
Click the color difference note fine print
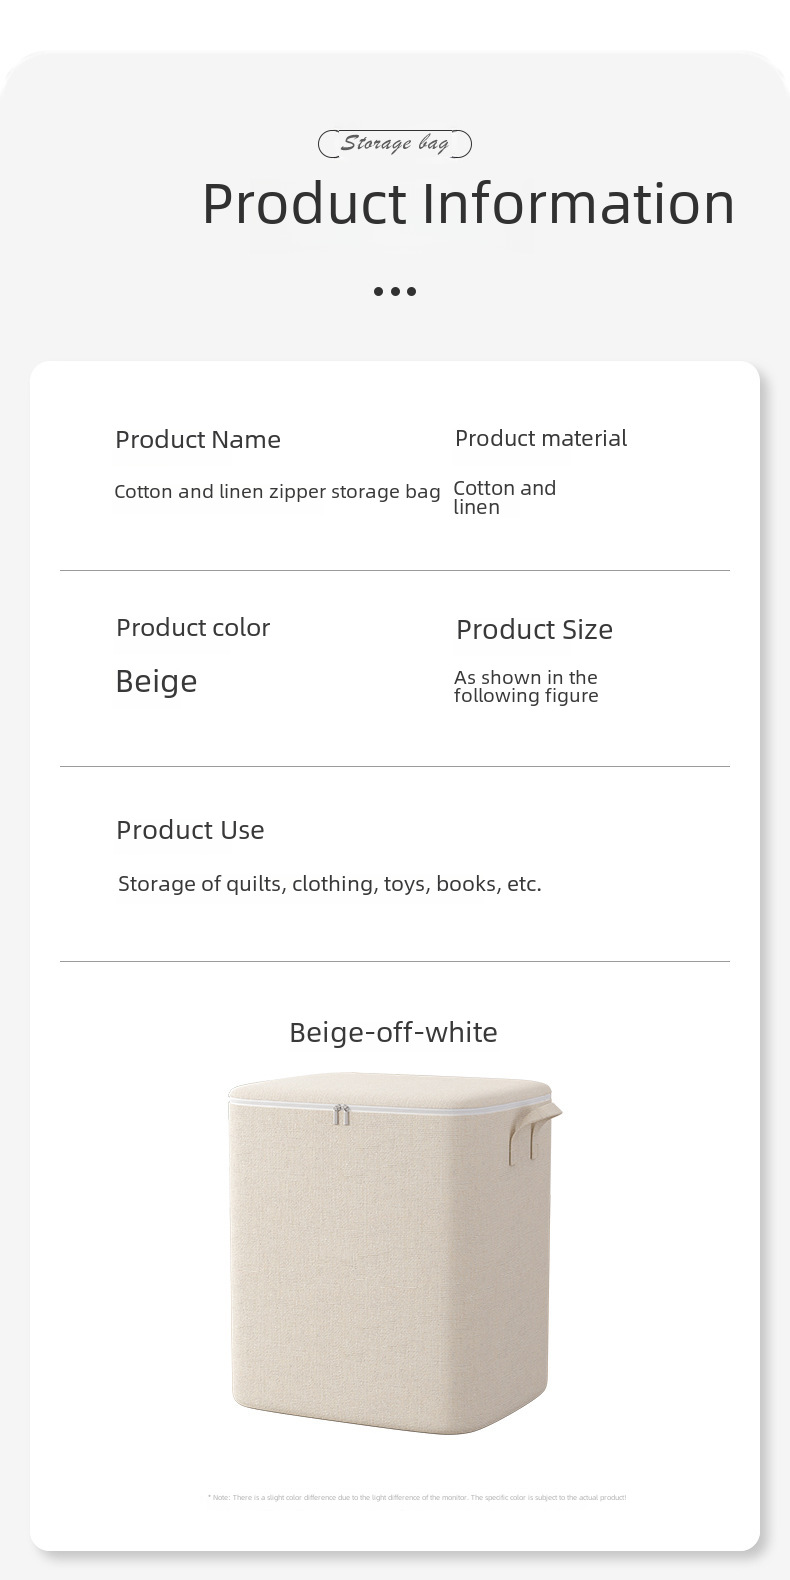tap(417, 1497)
